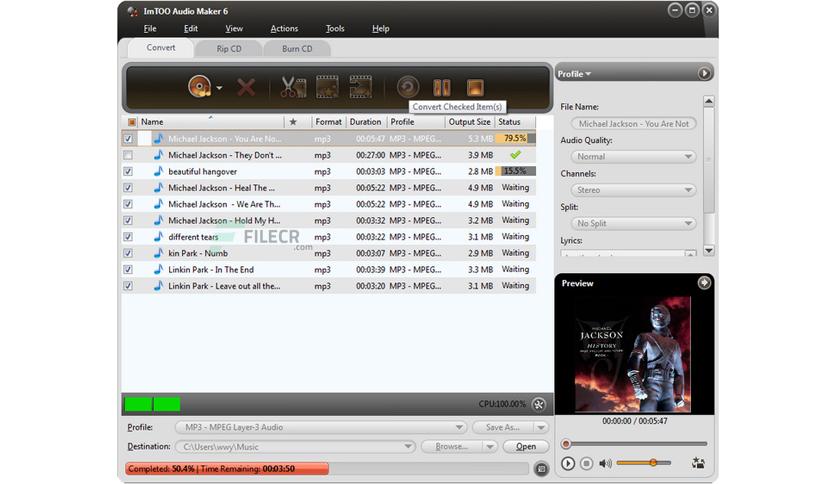Open the Browse arrow dropdown

click(489, 447)
